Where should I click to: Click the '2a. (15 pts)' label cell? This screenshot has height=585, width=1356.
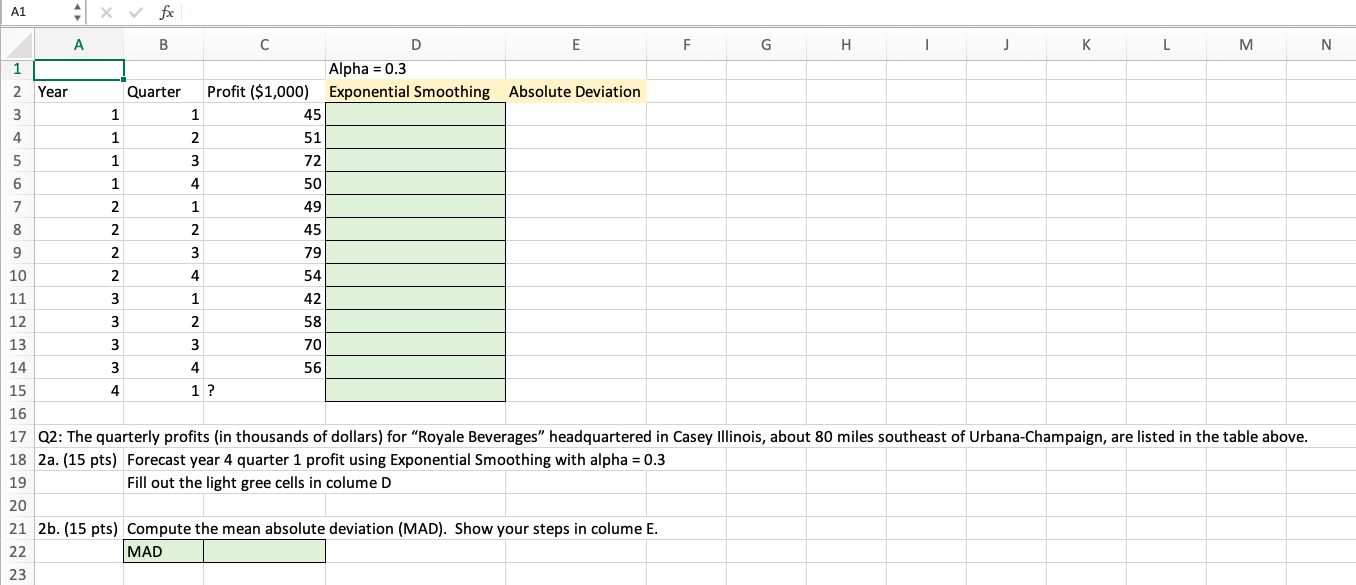pyautogui.click(x=79, y=459)
